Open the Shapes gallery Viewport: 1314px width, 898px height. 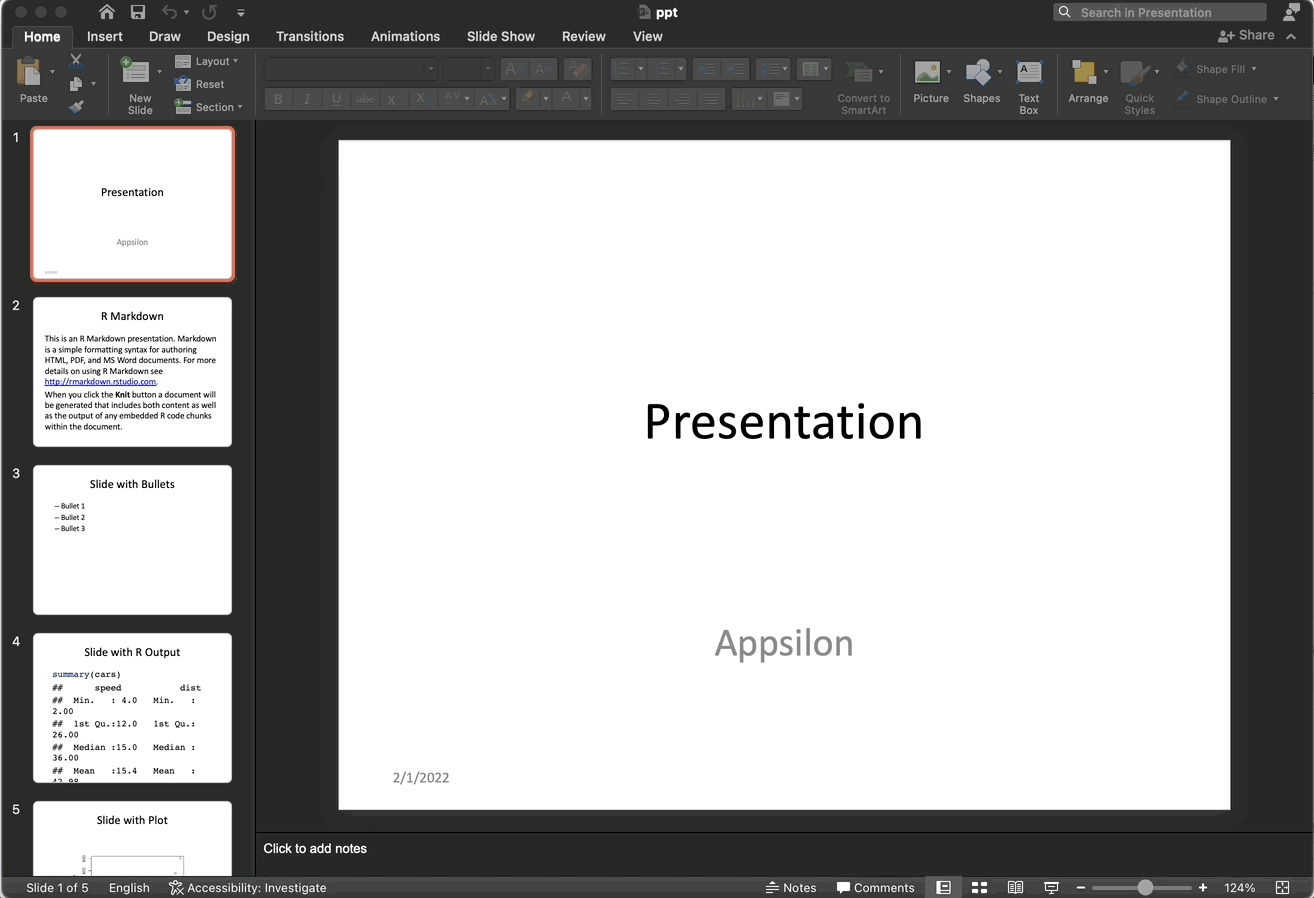981,80
